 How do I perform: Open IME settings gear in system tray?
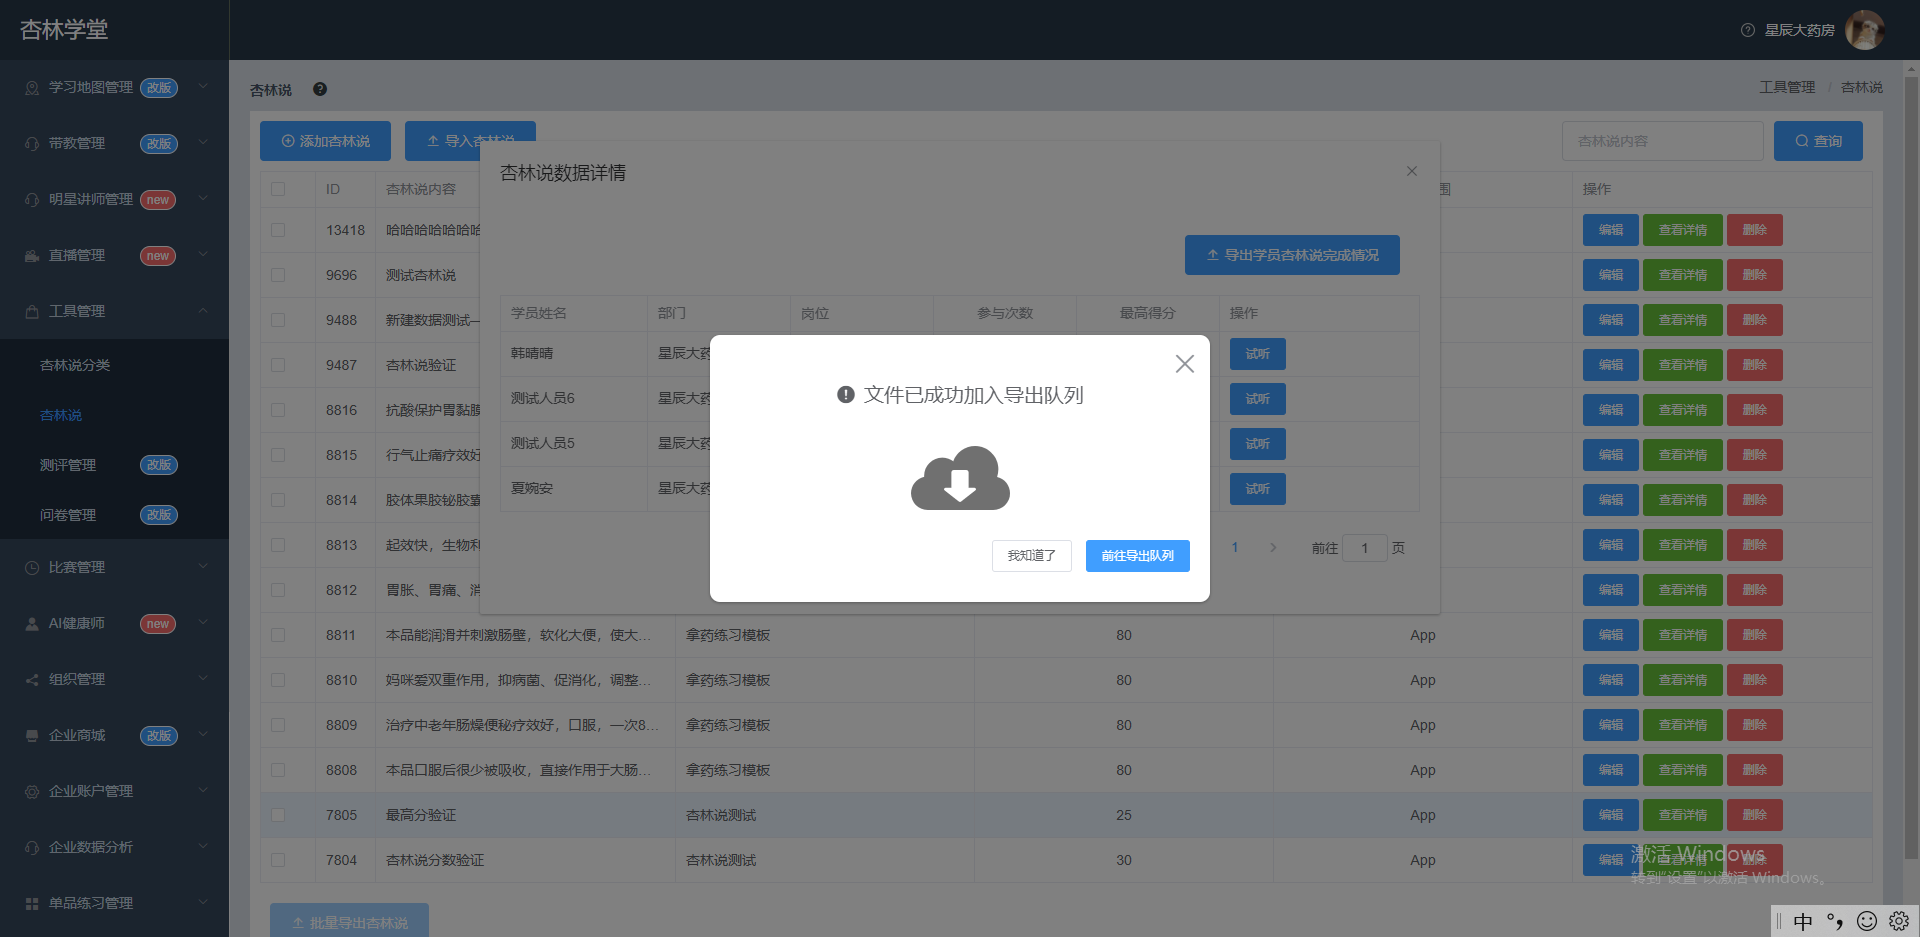[1899, 921]
